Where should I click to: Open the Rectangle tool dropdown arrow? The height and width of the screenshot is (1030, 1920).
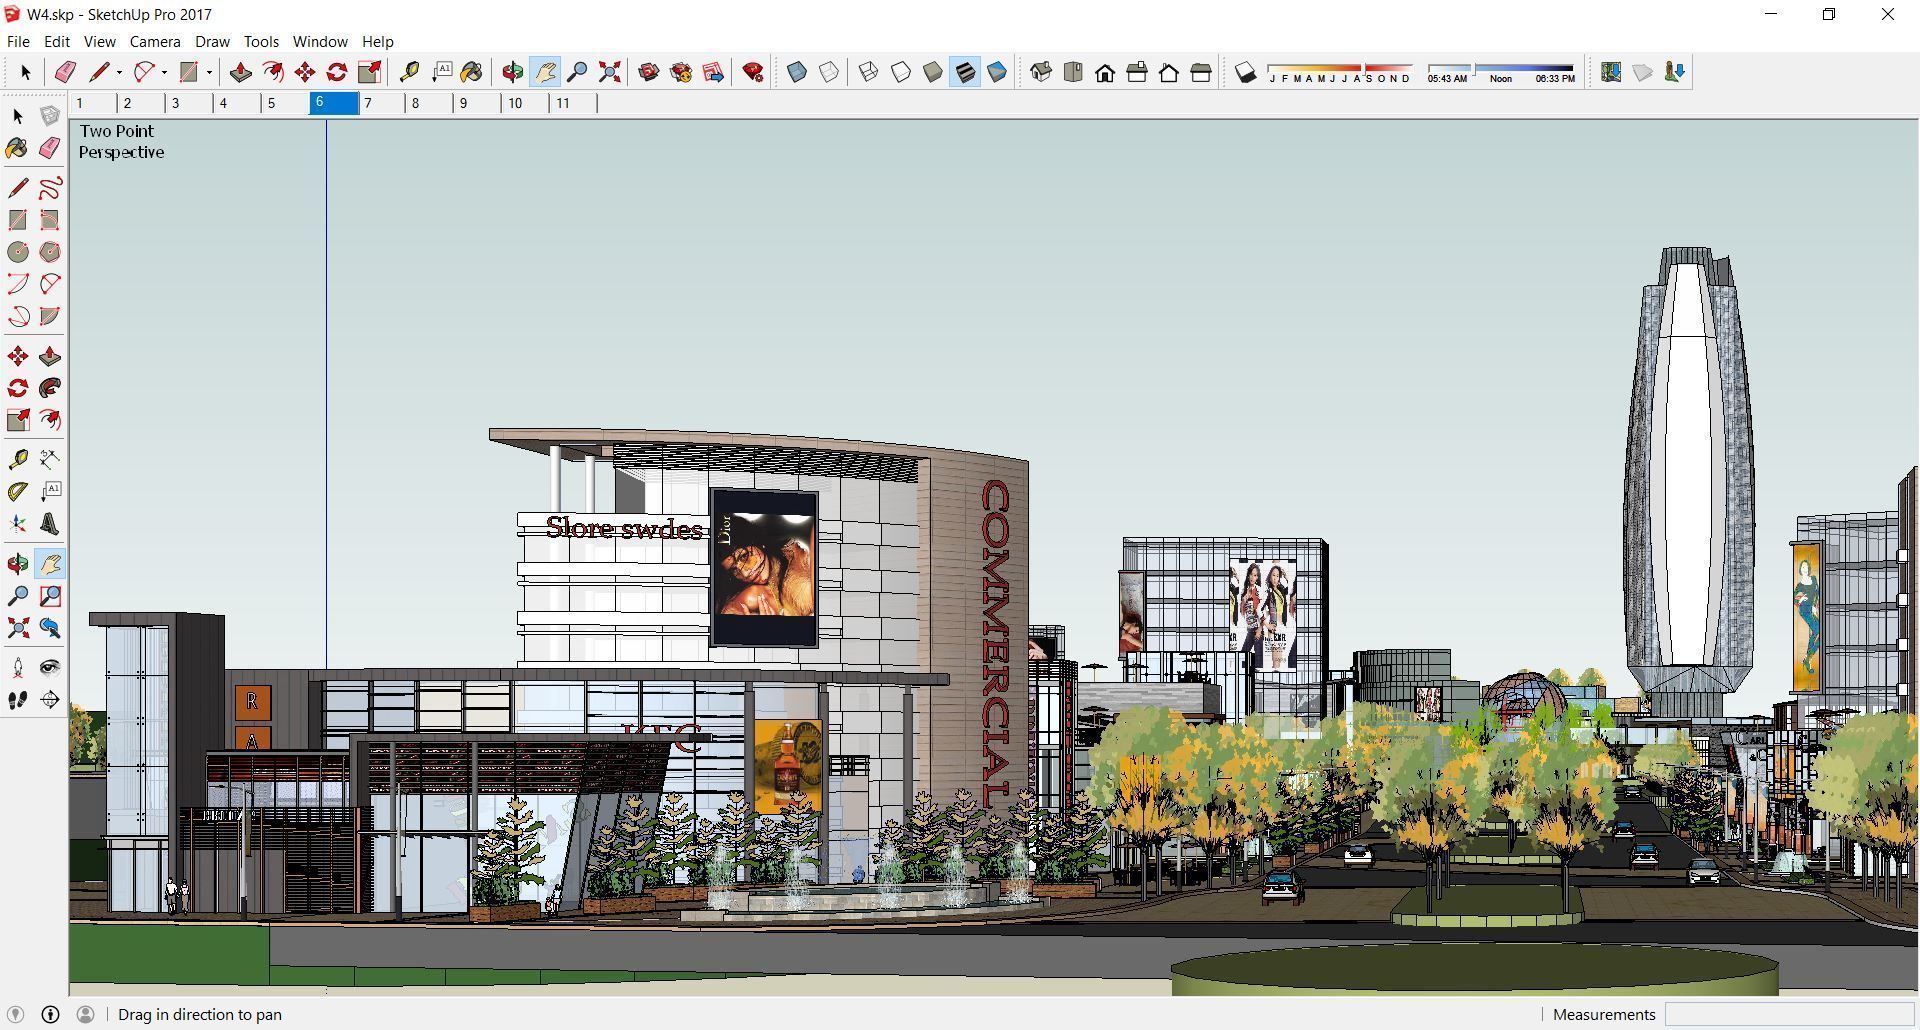coord(208,72)
